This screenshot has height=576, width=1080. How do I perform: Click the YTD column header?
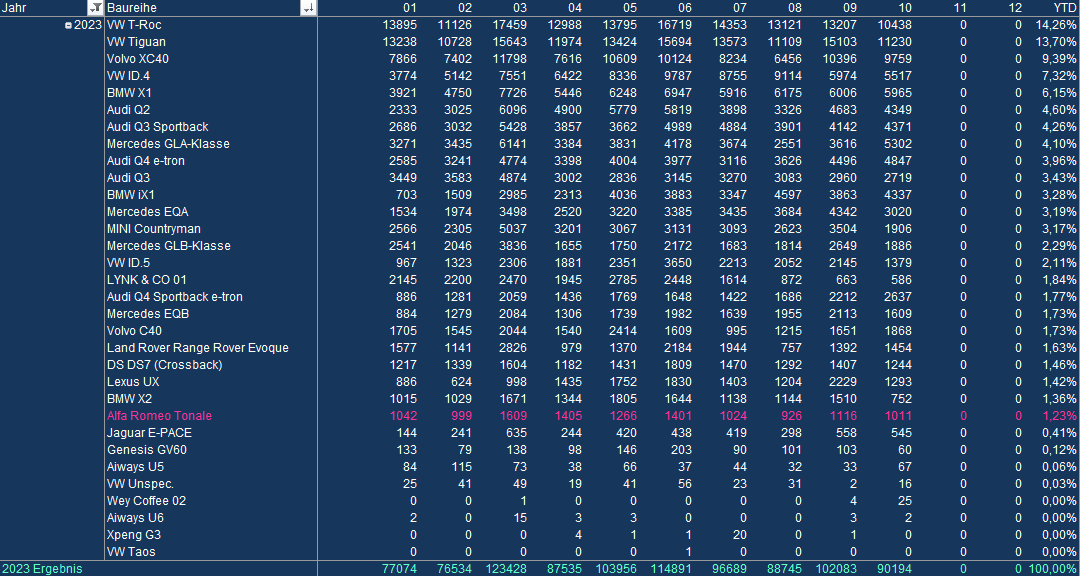(x=1065, y=8)
